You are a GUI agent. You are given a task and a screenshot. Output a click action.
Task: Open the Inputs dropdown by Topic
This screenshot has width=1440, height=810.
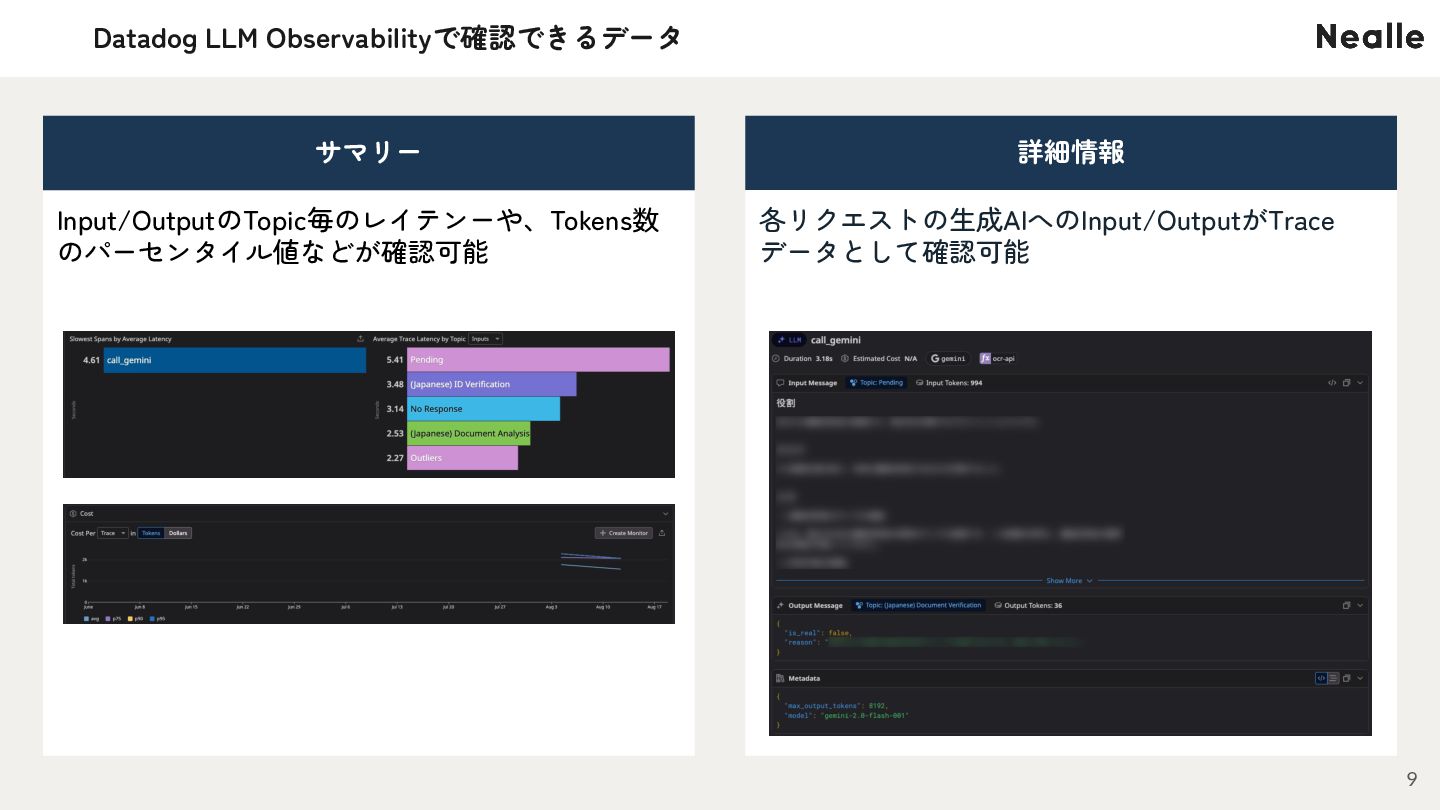[x=486, y=339]
